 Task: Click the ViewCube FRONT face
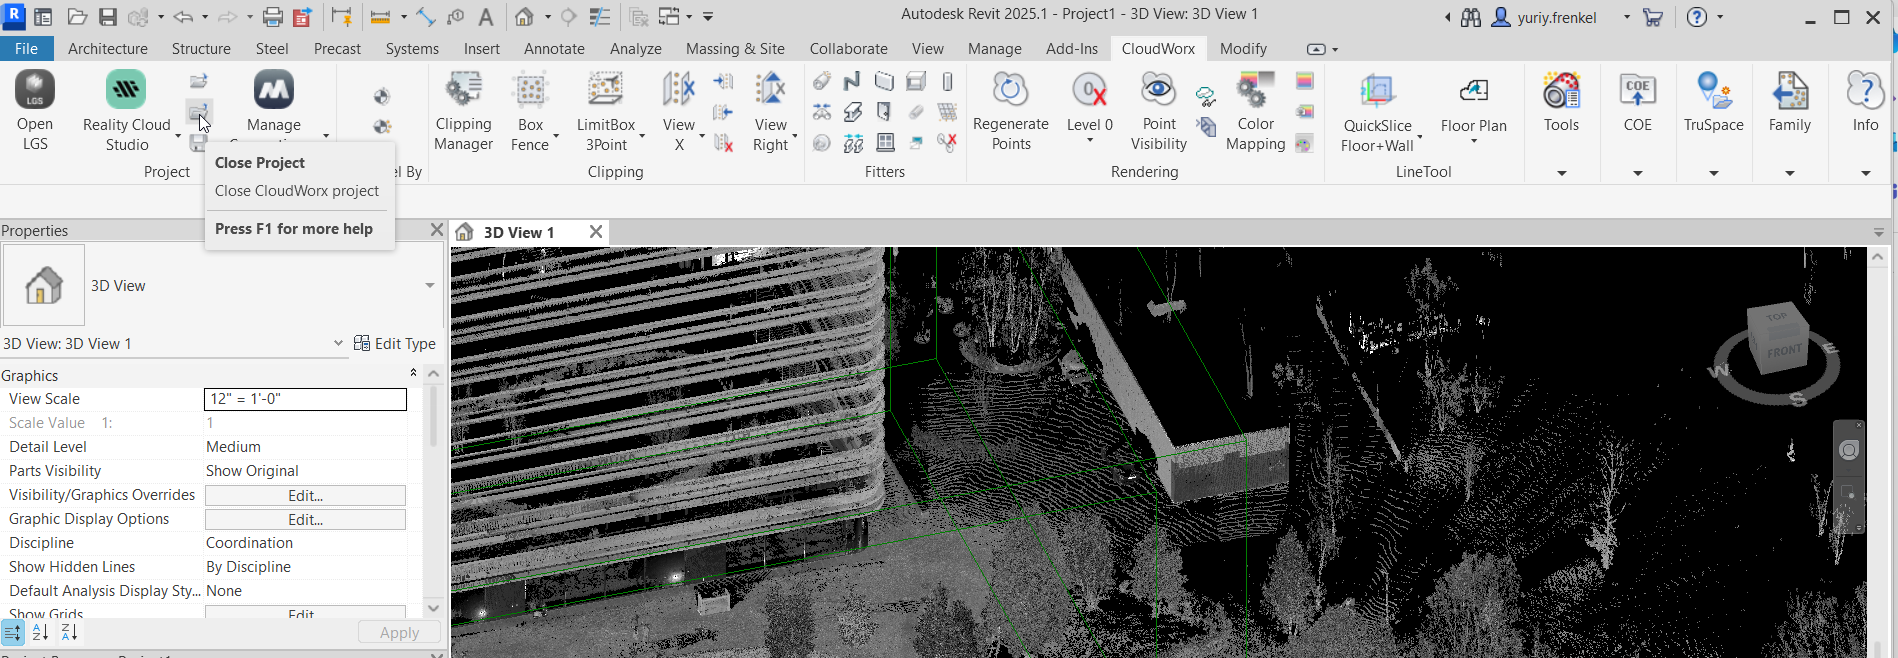[1783, 352]
